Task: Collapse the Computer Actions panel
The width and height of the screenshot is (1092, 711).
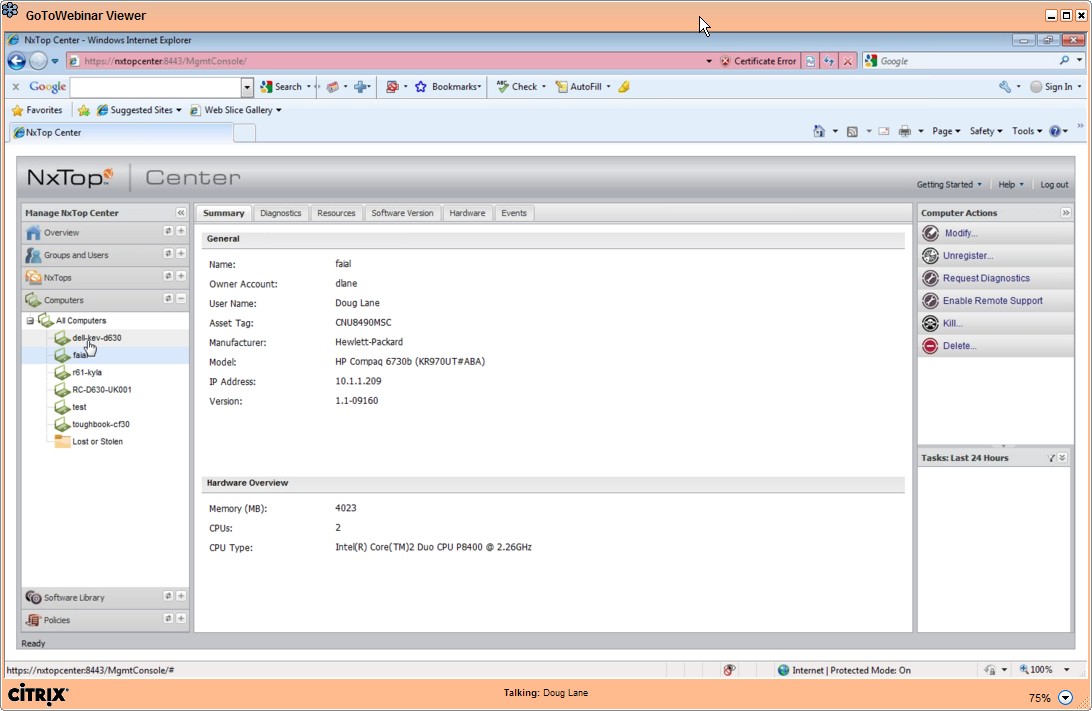Action: coord(1066,212)
